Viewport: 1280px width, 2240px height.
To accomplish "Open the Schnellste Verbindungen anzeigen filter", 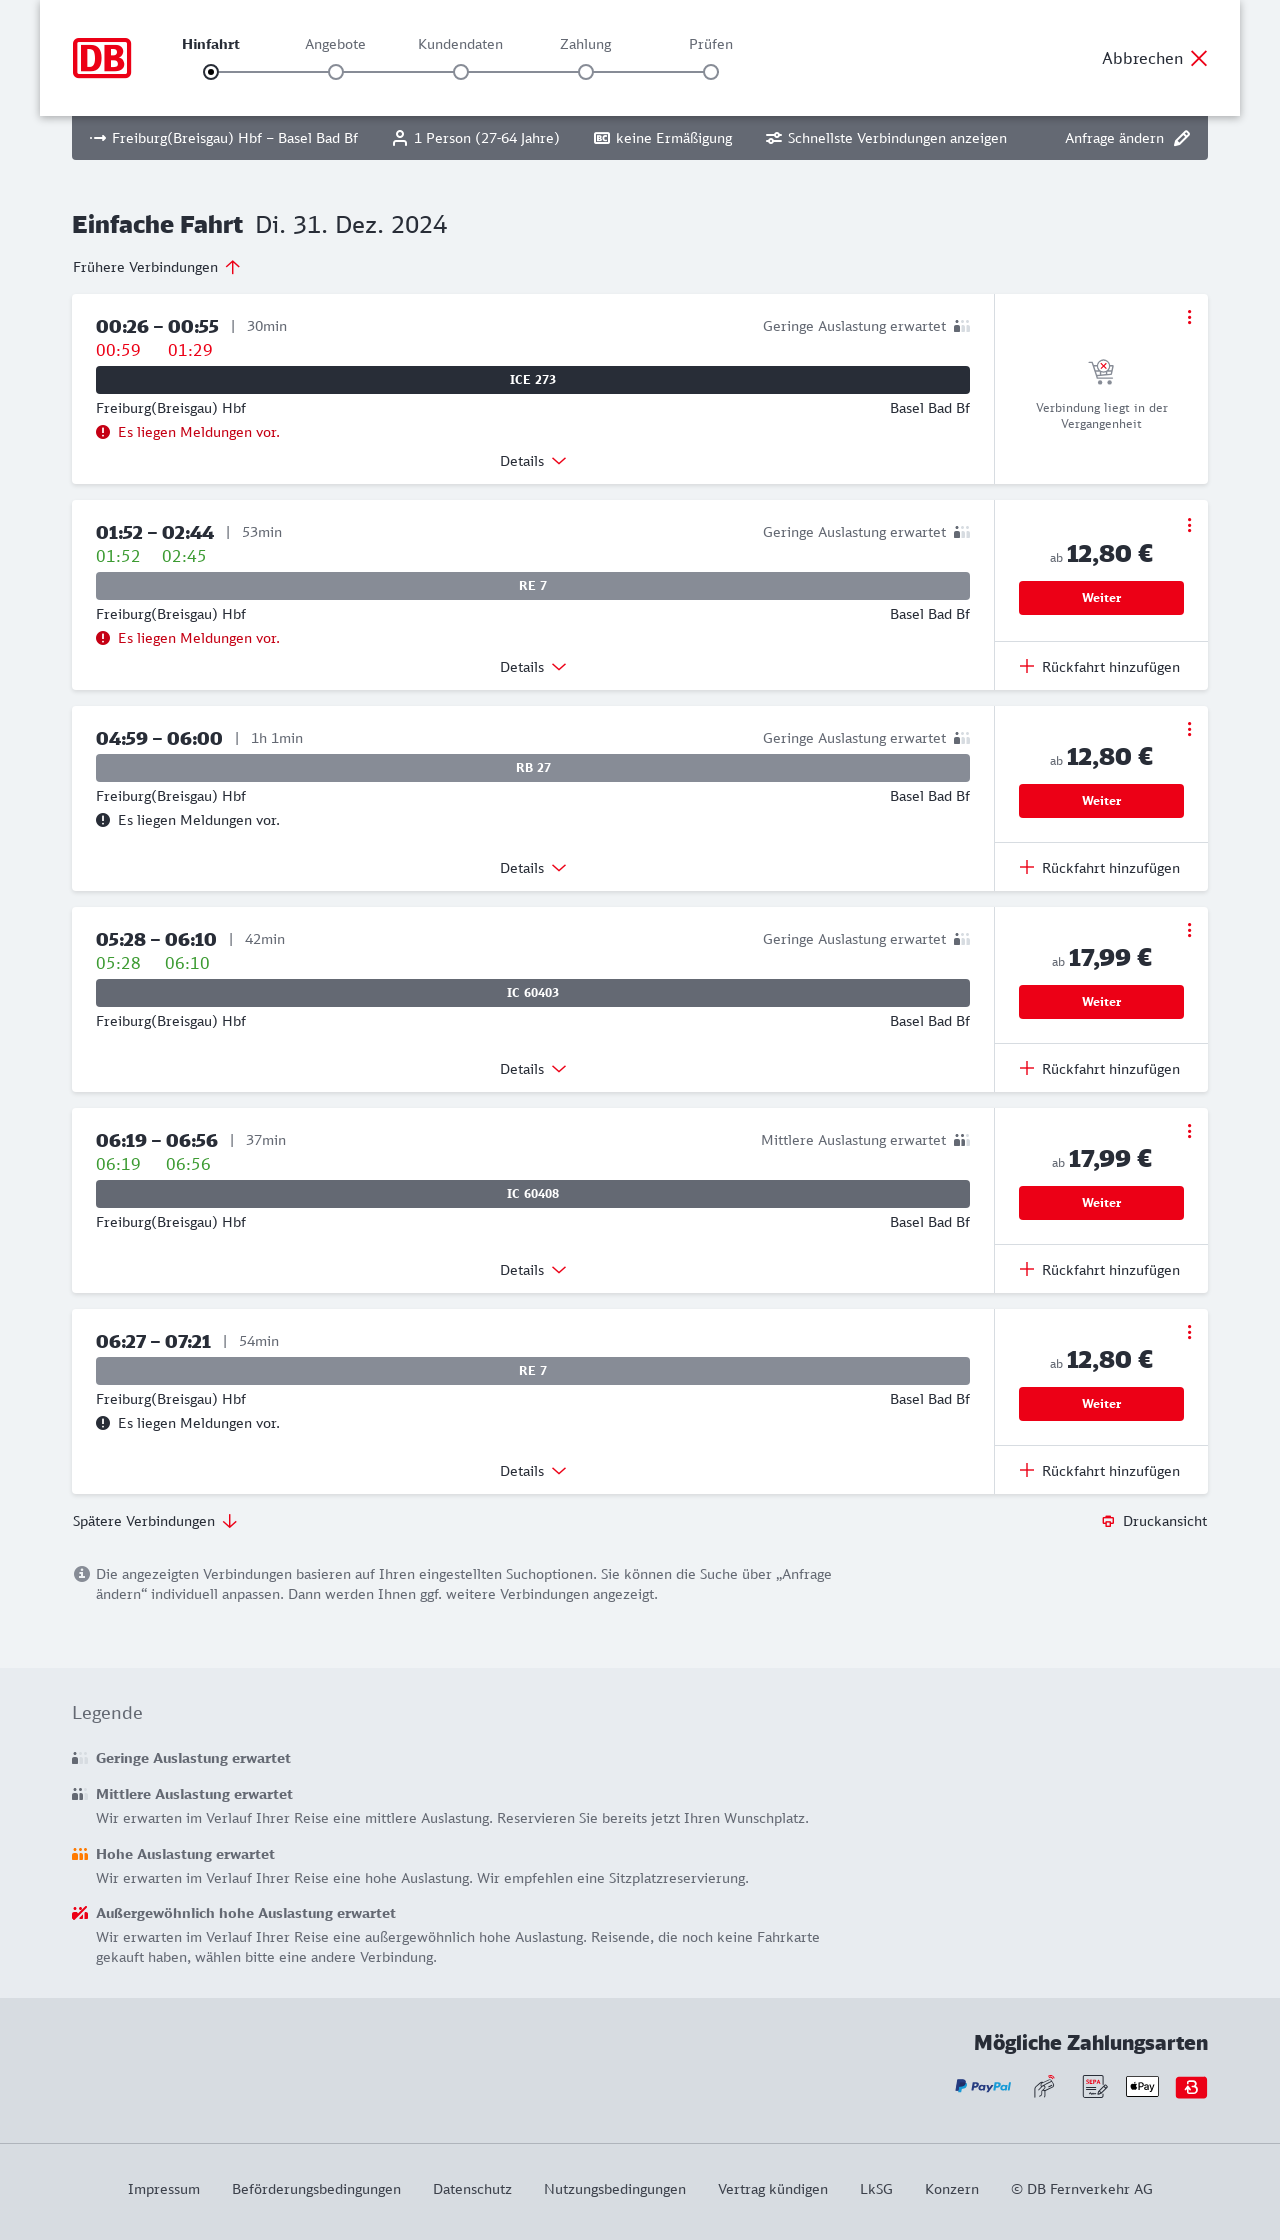I will (x=886, y=138).
